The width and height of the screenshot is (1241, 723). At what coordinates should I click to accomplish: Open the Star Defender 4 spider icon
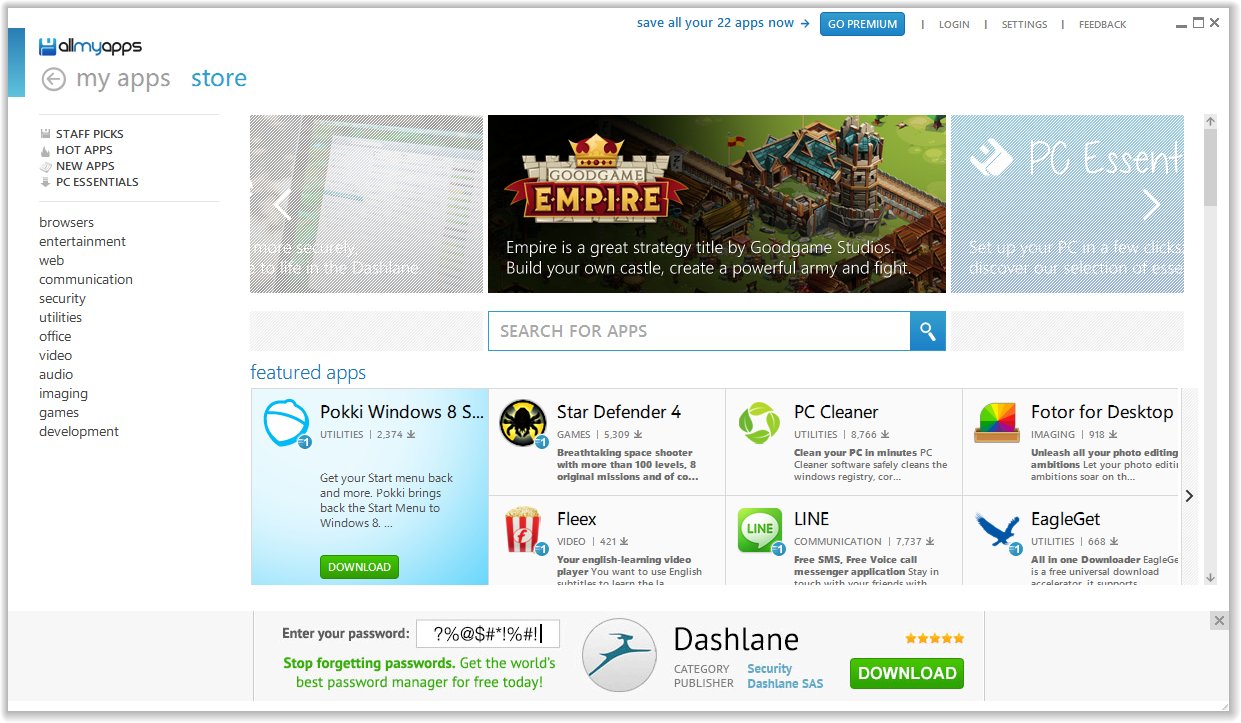pyautogui.click(x=522, y=423)
